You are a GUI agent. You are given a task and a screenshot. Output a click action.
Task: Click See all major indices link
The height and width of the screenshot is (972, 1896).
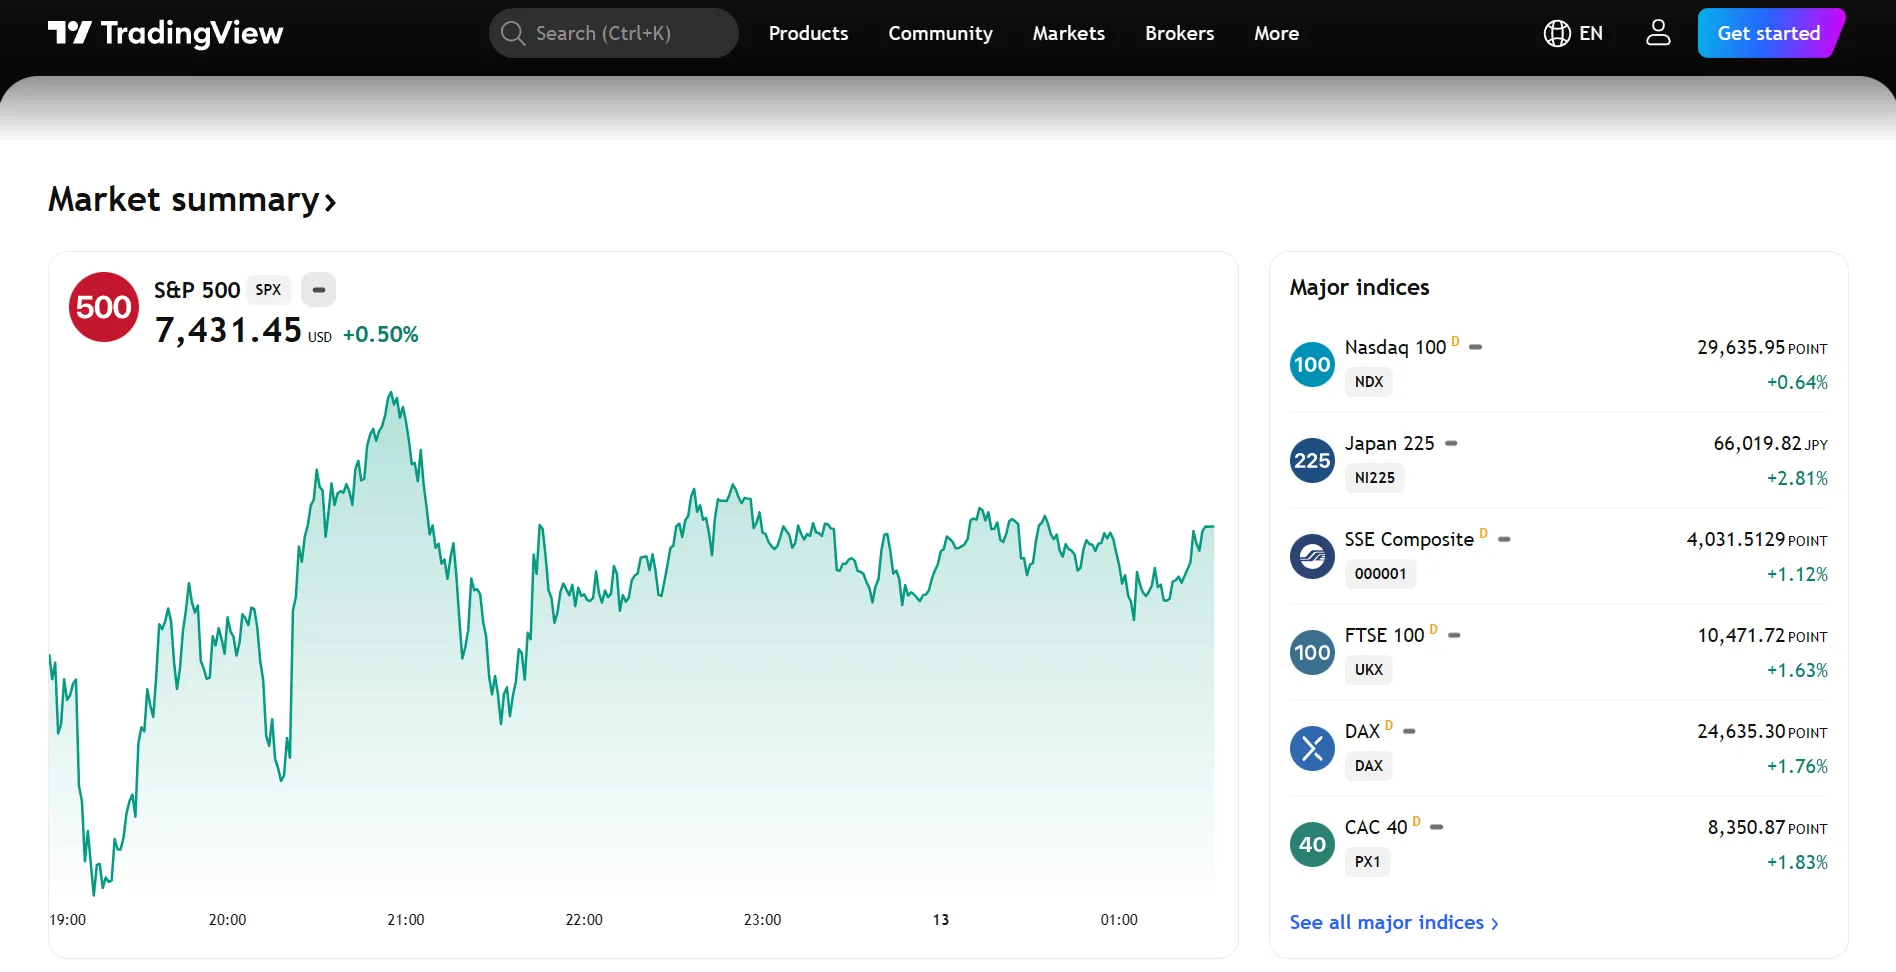pos(1393,922)
